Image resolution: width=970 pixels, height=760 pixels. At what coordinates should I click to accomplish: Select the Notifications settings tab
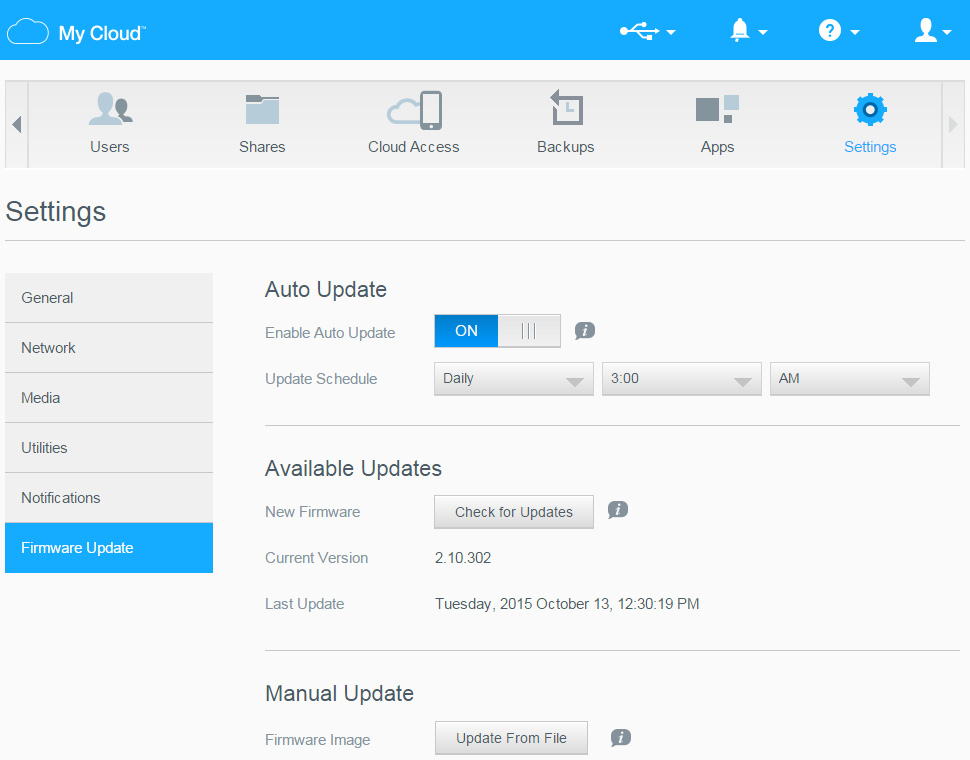(109, 498)
